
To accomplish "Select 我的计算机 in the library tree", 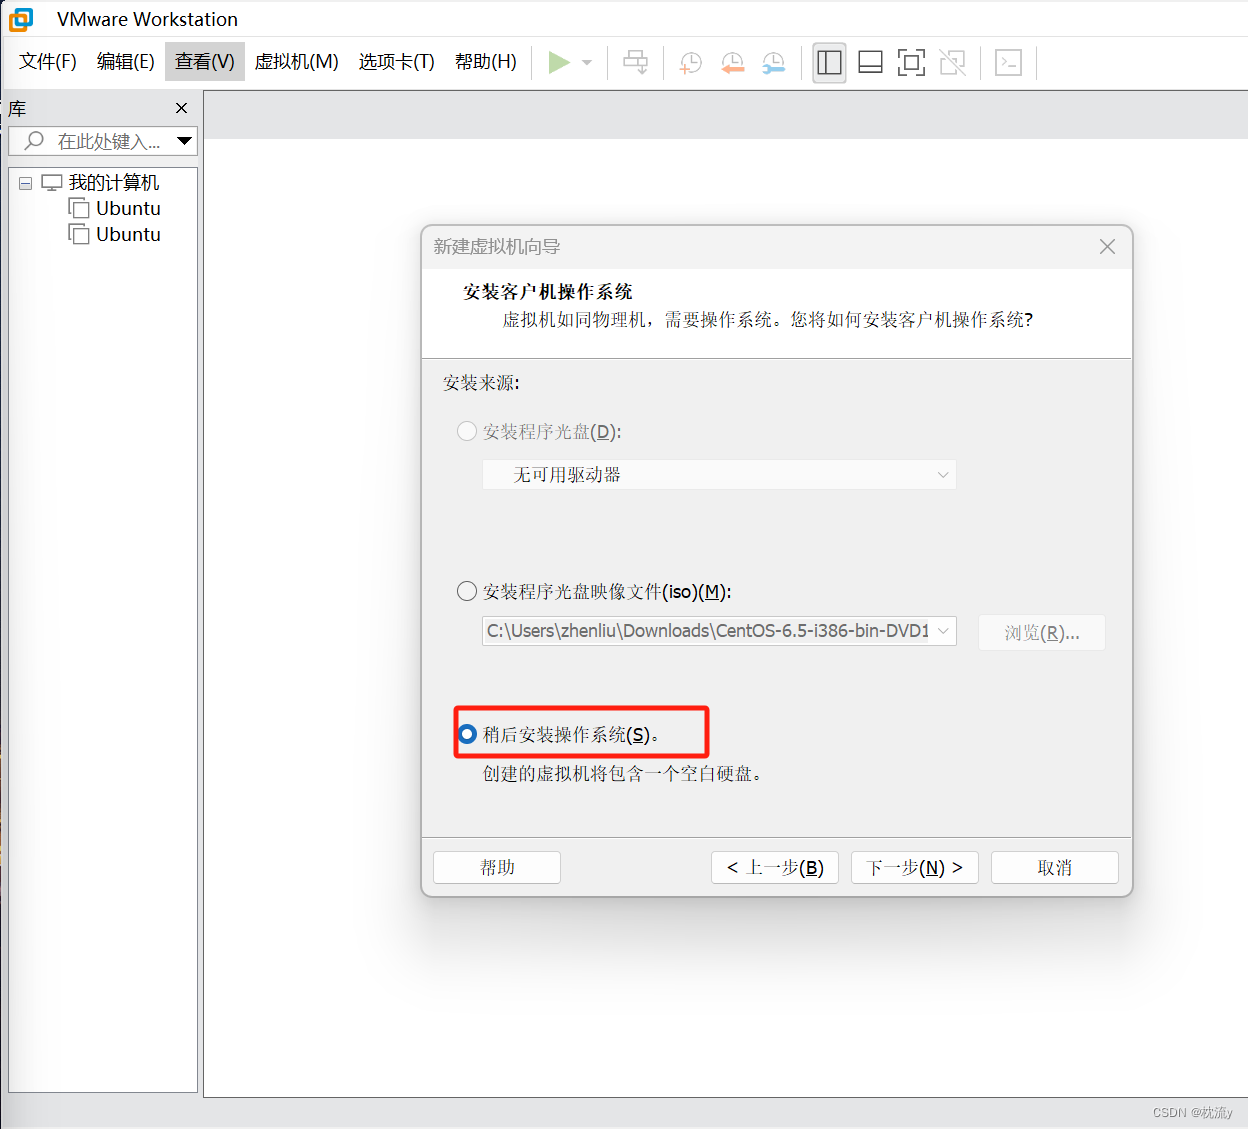I will click(114, 183).
